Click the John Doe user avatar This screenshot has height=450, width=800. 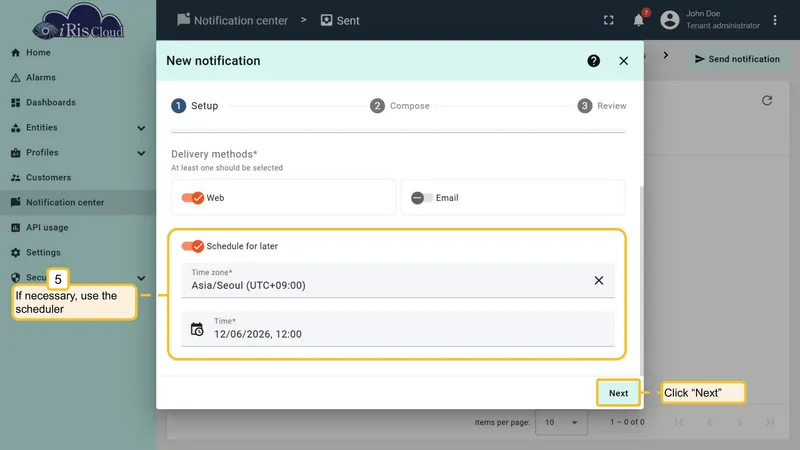point(670,20)
